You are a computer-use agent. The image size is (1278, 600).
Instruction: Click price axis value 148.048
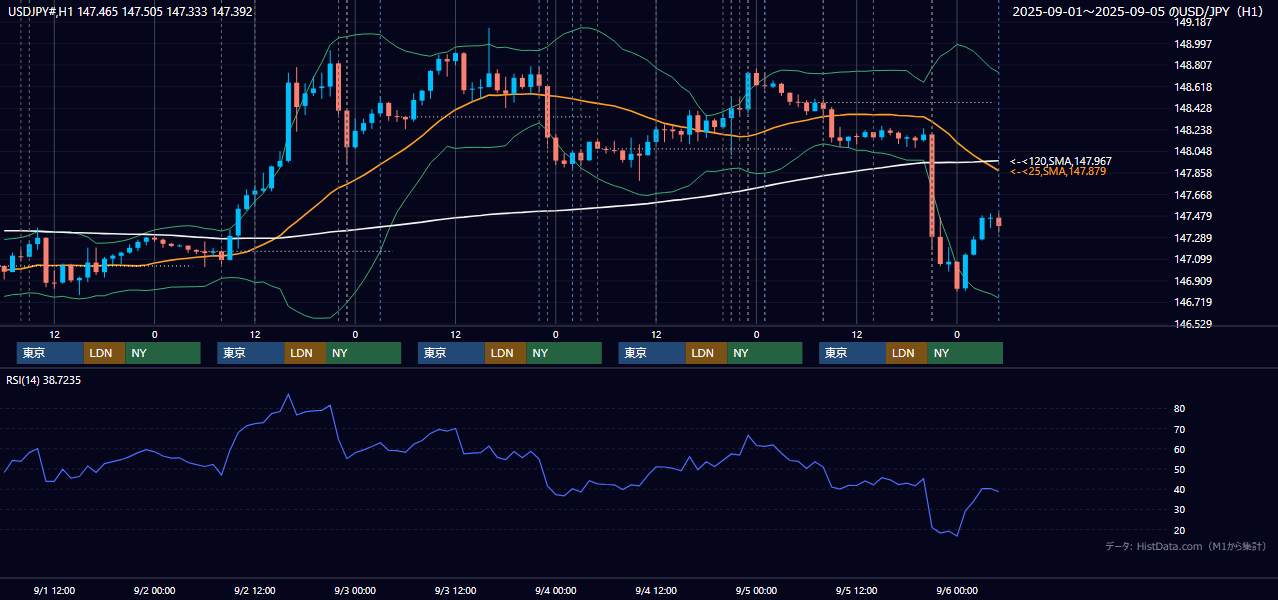coord(1192,152)
